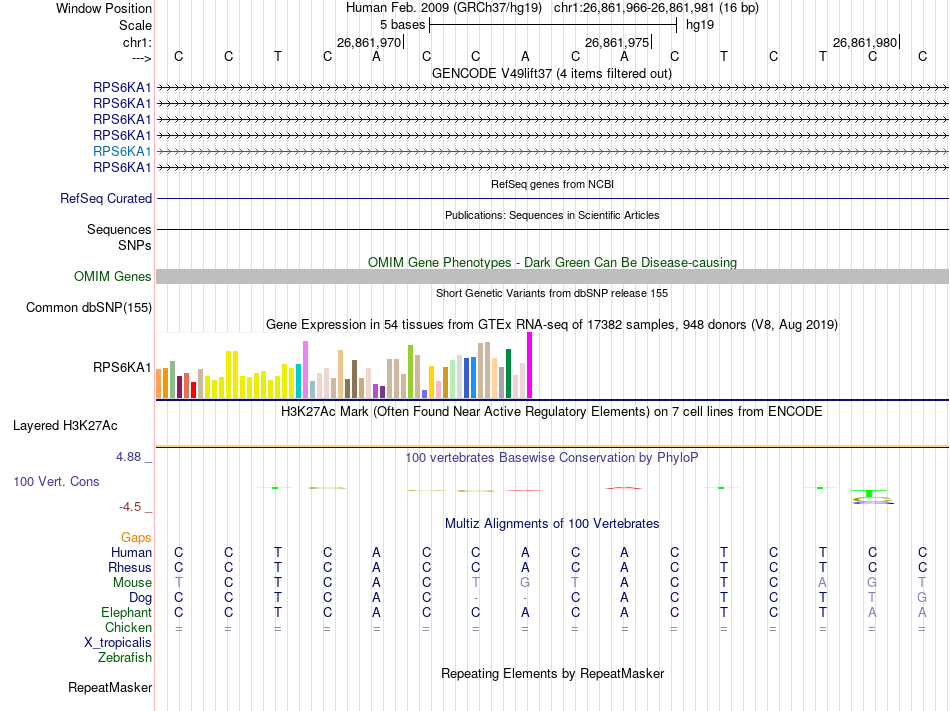
Task: Click the green conservation peak in PhyloP track
Action: [869, 494]
